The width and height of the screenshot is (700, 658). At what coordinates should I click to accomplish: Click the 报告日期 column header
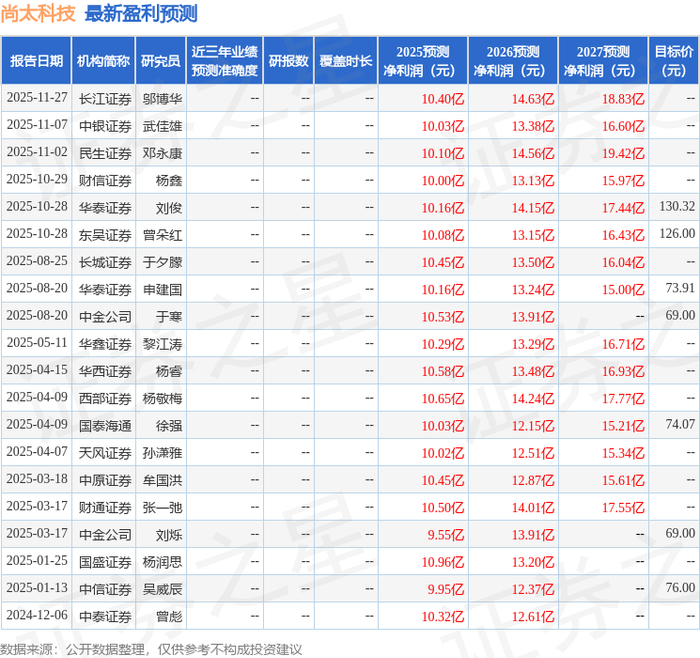click(x=36, y=61)
